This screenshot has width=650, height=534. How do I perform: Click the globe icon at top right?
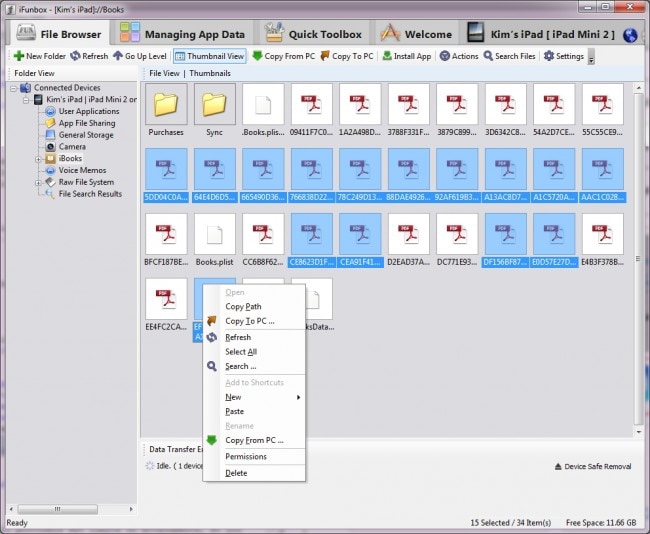[x=630, y=35]
